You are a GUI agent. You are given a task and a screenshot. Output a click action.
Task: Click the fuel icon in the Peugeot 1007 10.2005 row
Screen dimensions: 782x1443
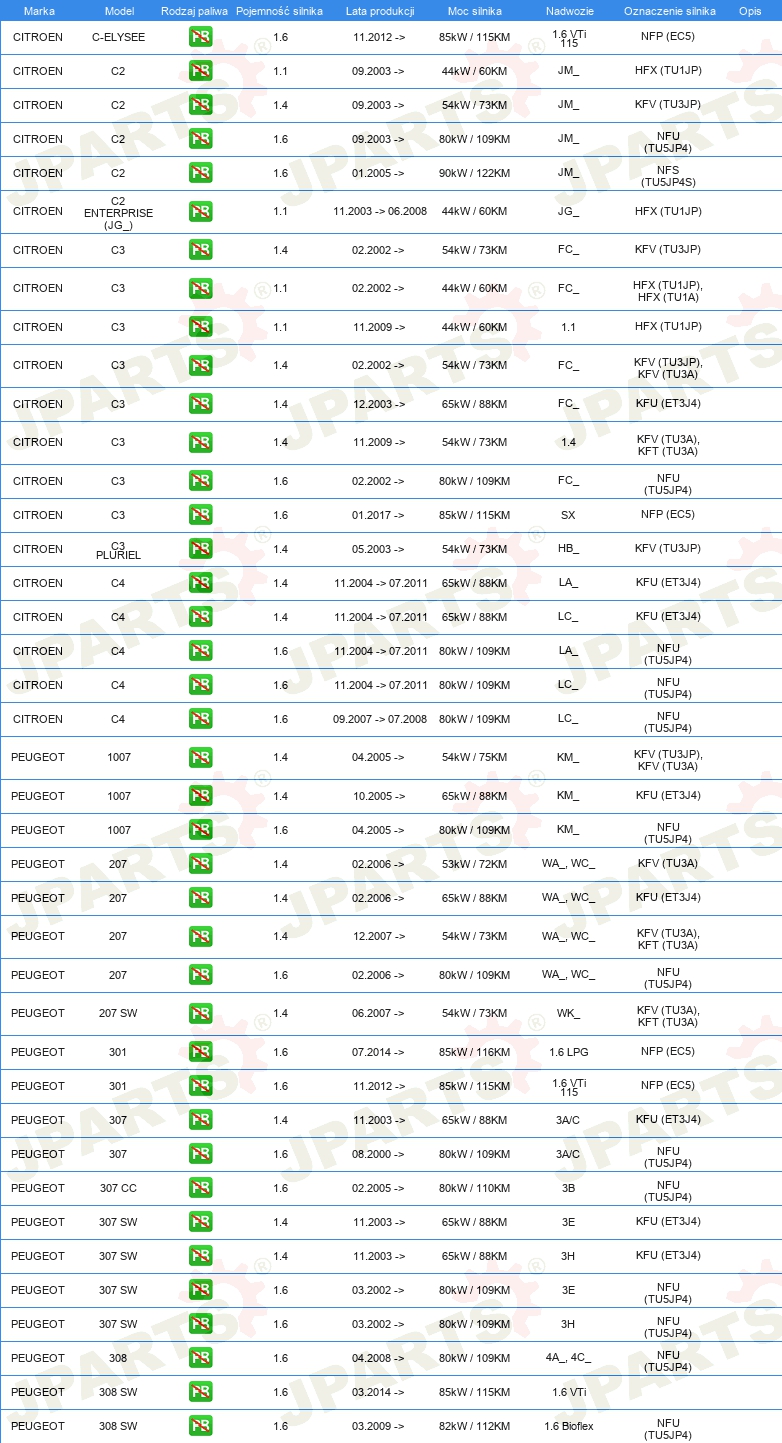[x=200, y=796]
